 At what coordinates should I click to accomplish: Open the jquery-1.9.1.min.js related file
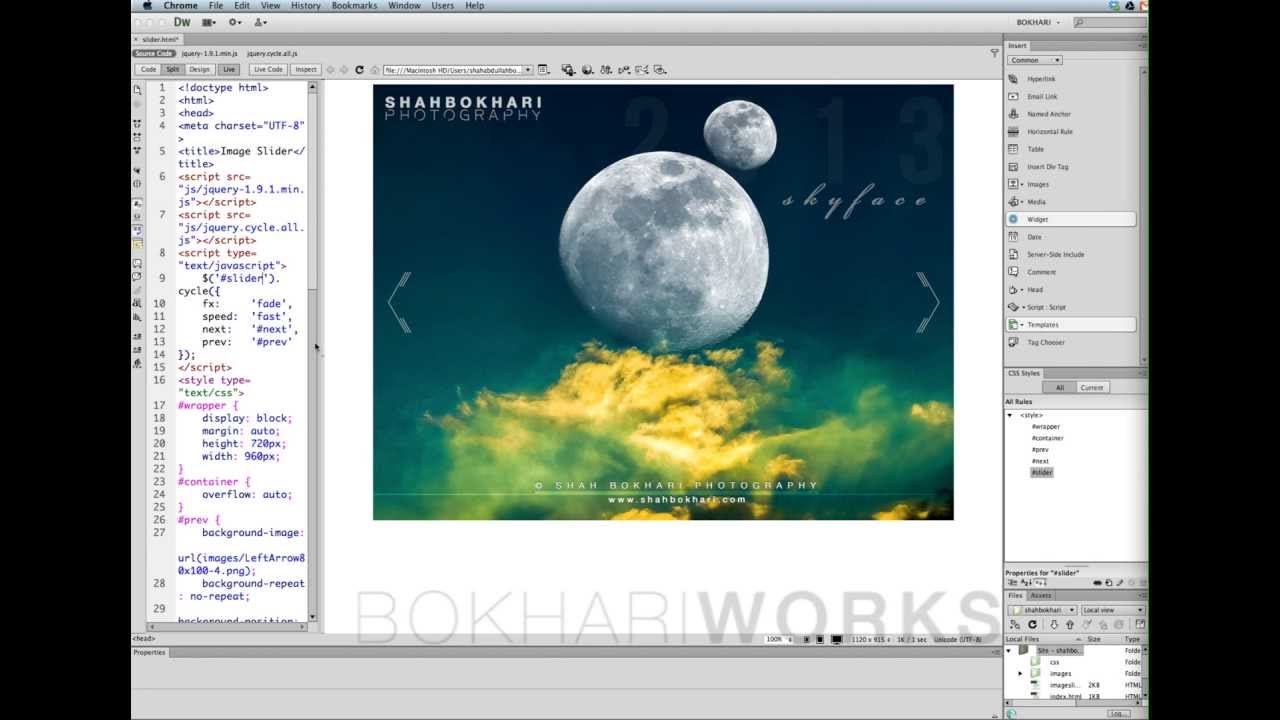point(208,53)
